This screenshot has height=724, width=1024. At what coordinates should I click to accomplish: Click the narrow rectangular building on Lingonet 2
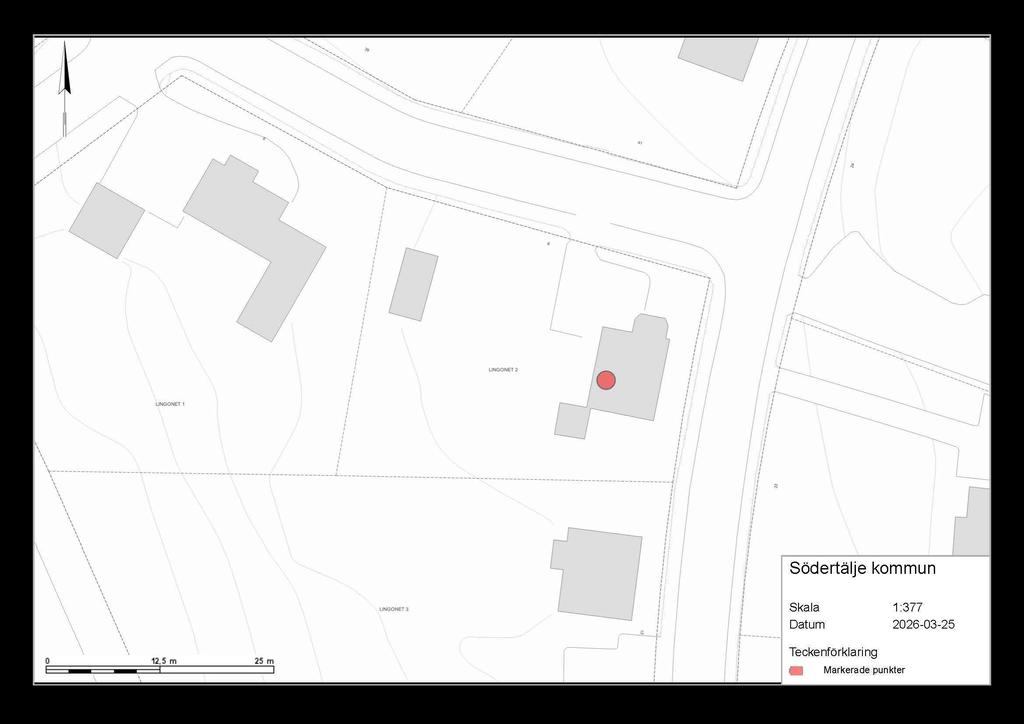click(413, 285)
